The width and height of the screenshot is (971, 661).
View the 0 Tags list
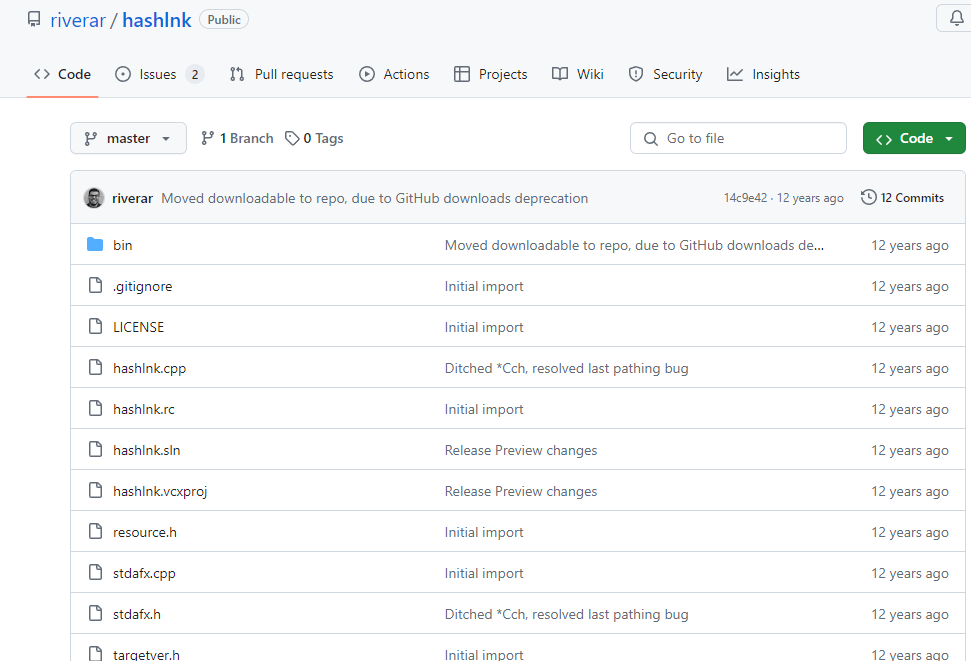[x=314, y=138]
